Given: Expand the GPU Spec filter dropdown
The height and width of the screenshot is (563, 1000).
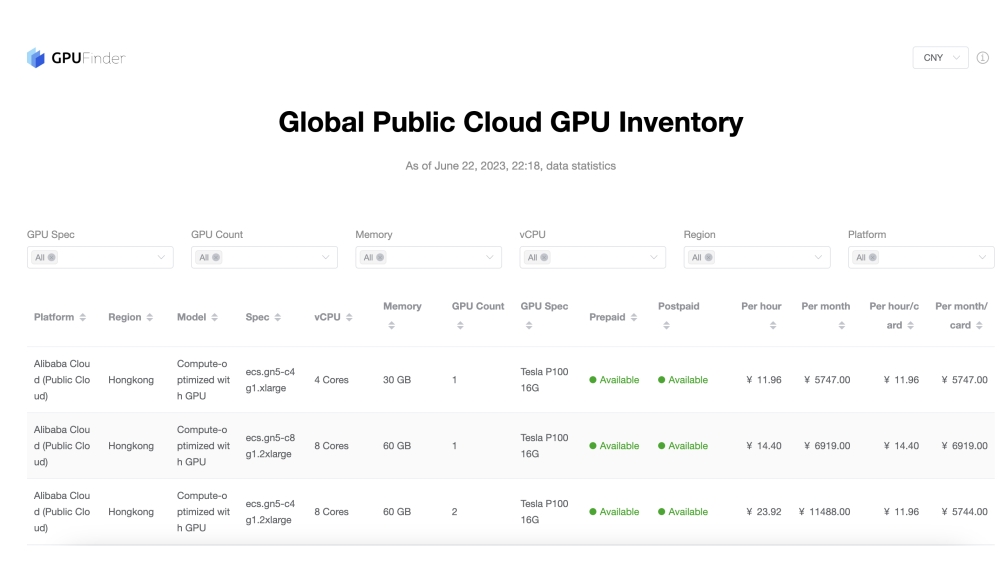Looking at the screenshot, I should pyautogui.click(x=100, y=258).
